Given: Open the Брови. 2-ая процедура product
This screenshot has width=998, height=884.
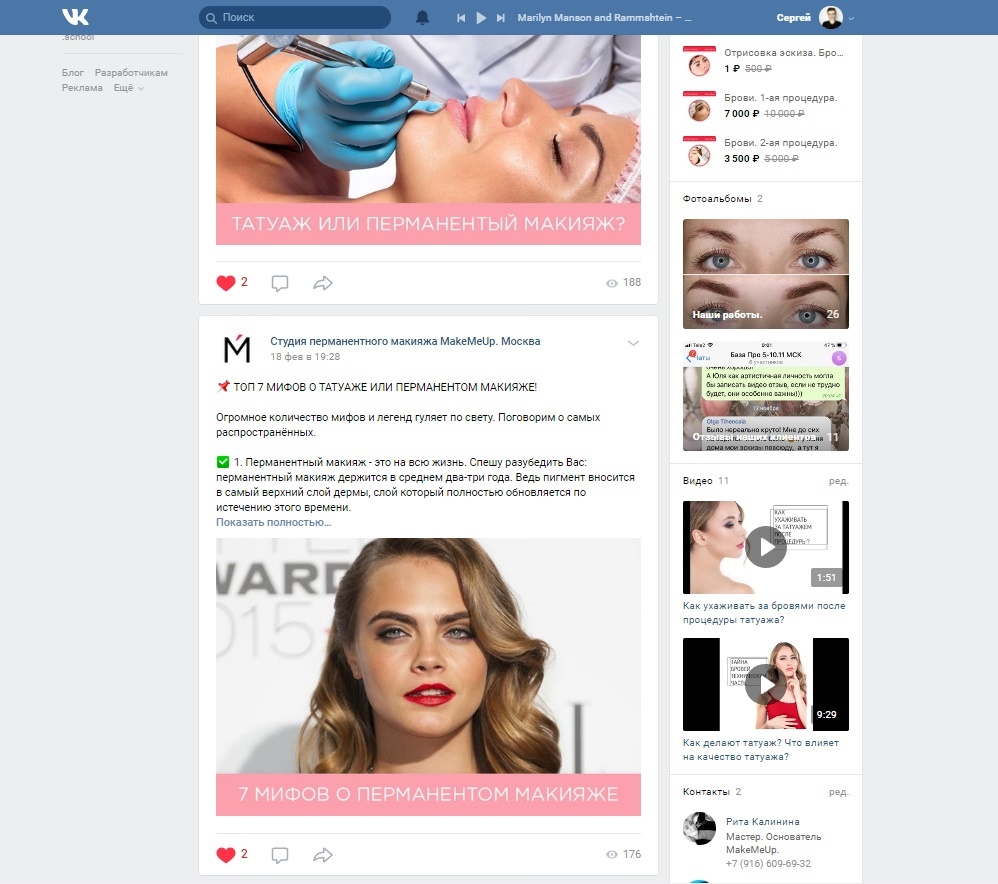Looking at the screenshot, I should pos(780,143).
